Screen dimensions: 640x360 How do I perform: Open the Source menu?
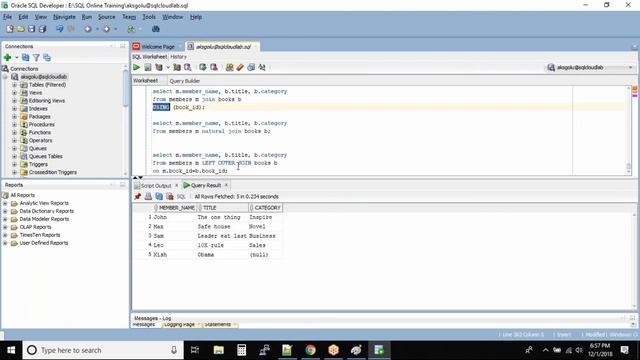coord(107,17)
